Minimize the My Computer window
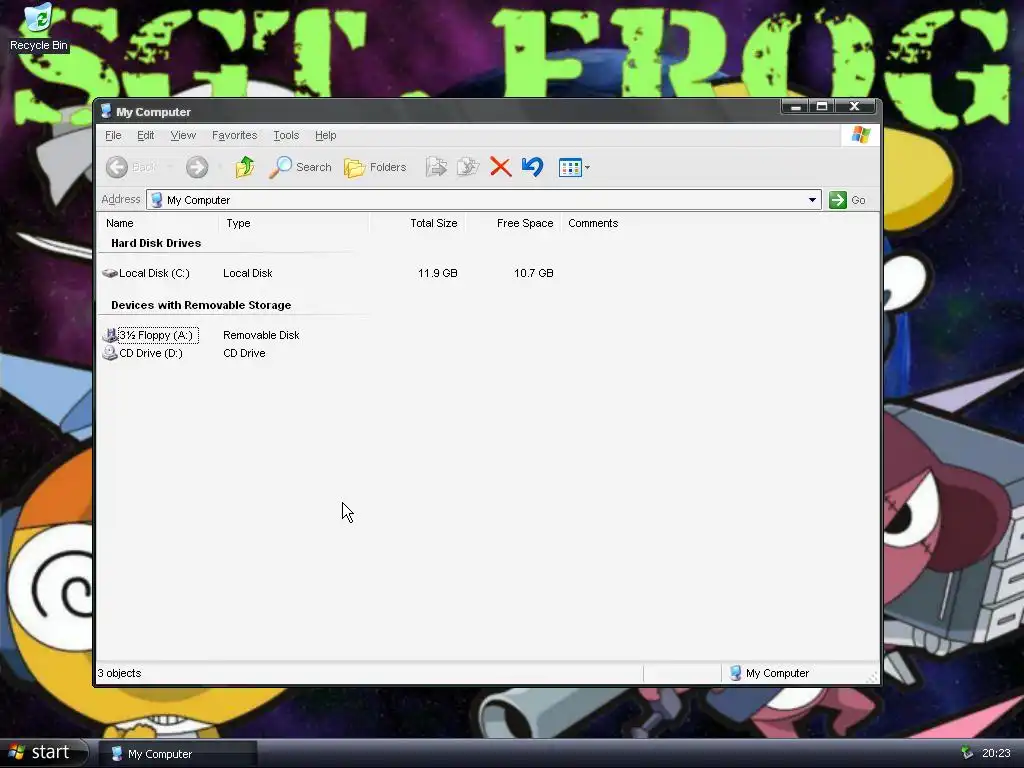Image resolution: width=1024 pixels, height=768 pixels. 795,107
